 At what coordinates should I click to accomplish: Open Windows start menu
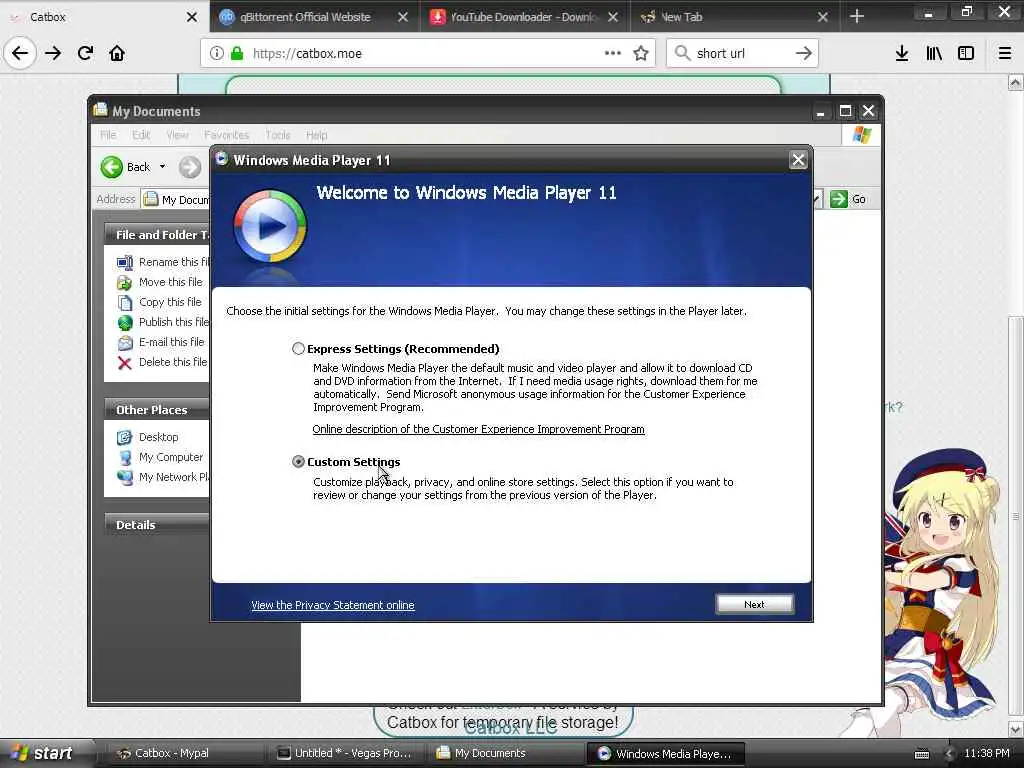click(44, 753)
